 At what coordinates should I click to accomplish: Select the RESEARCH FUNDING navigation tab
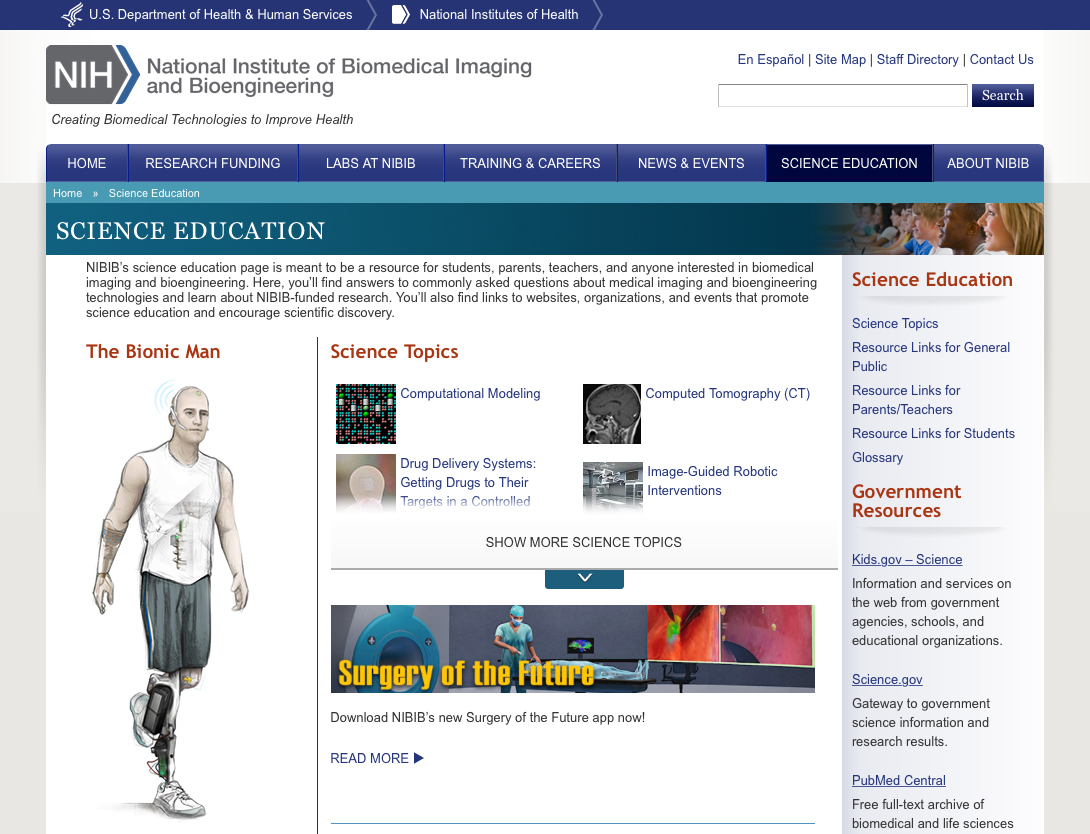tap(212, 162)
